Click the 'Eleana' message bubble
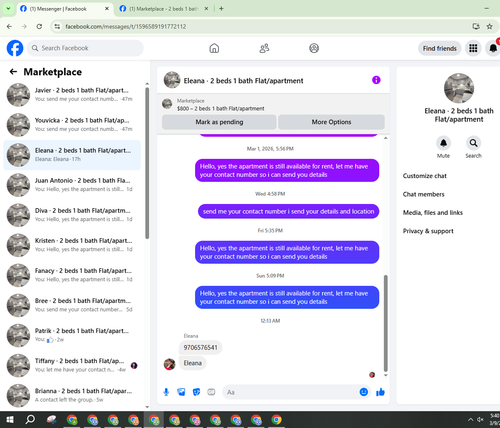 click(x=193, y=363)
